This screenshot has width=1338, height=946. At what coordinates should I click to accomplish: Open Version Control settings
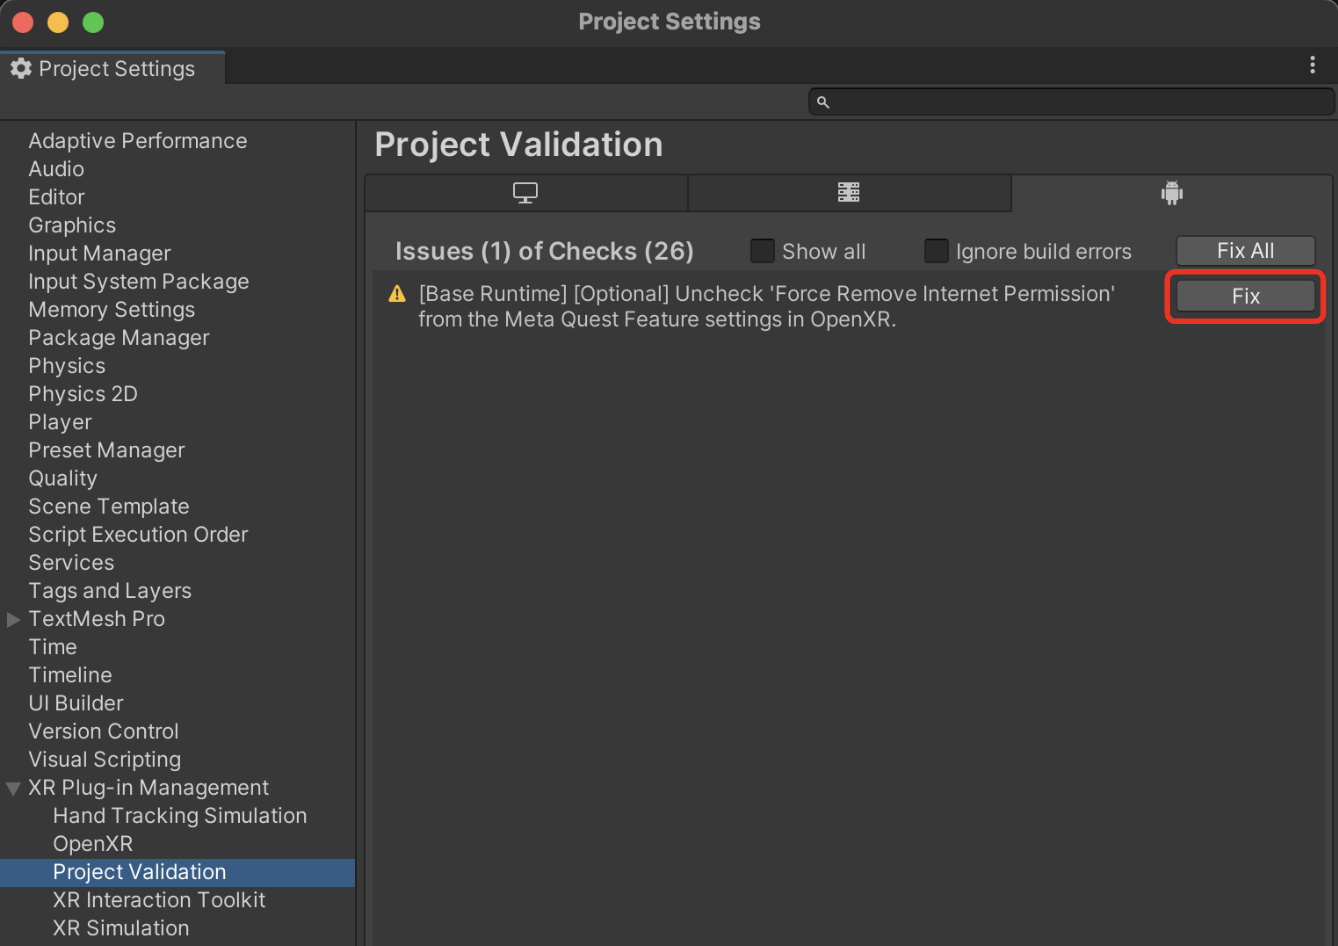104,731
